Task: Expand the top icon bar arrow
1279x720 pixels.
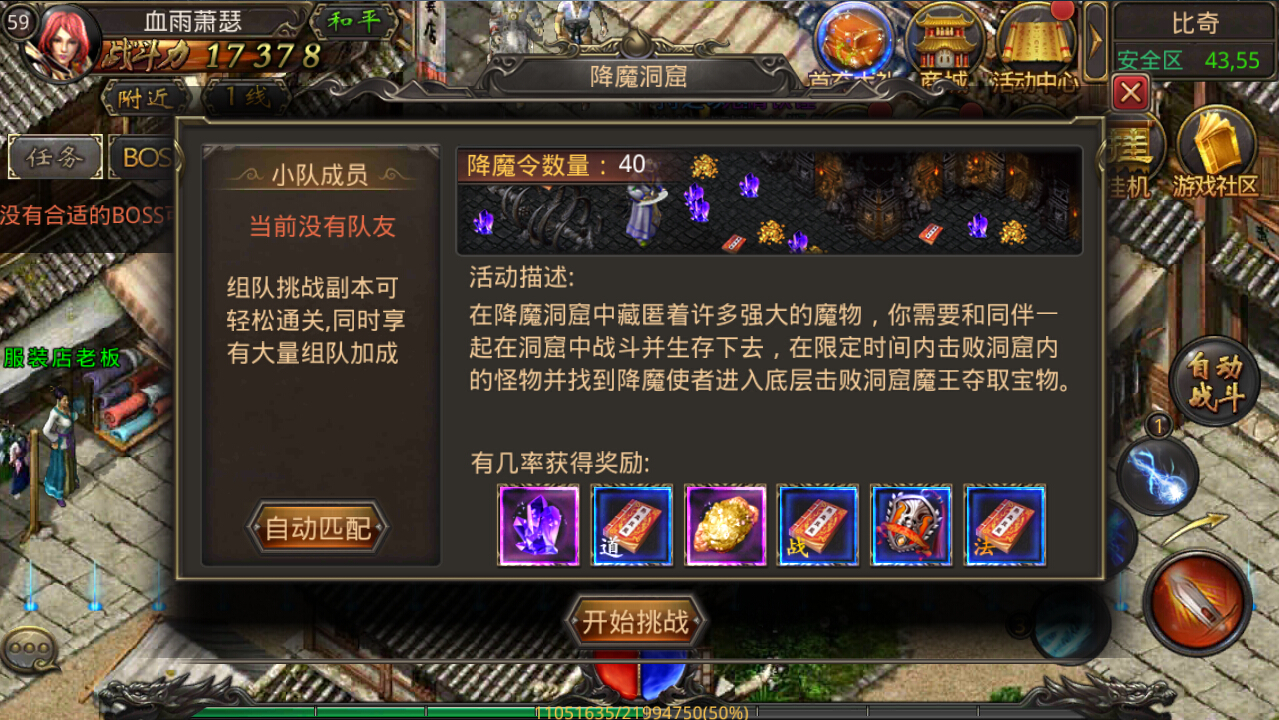Action: coord(1096,41)
